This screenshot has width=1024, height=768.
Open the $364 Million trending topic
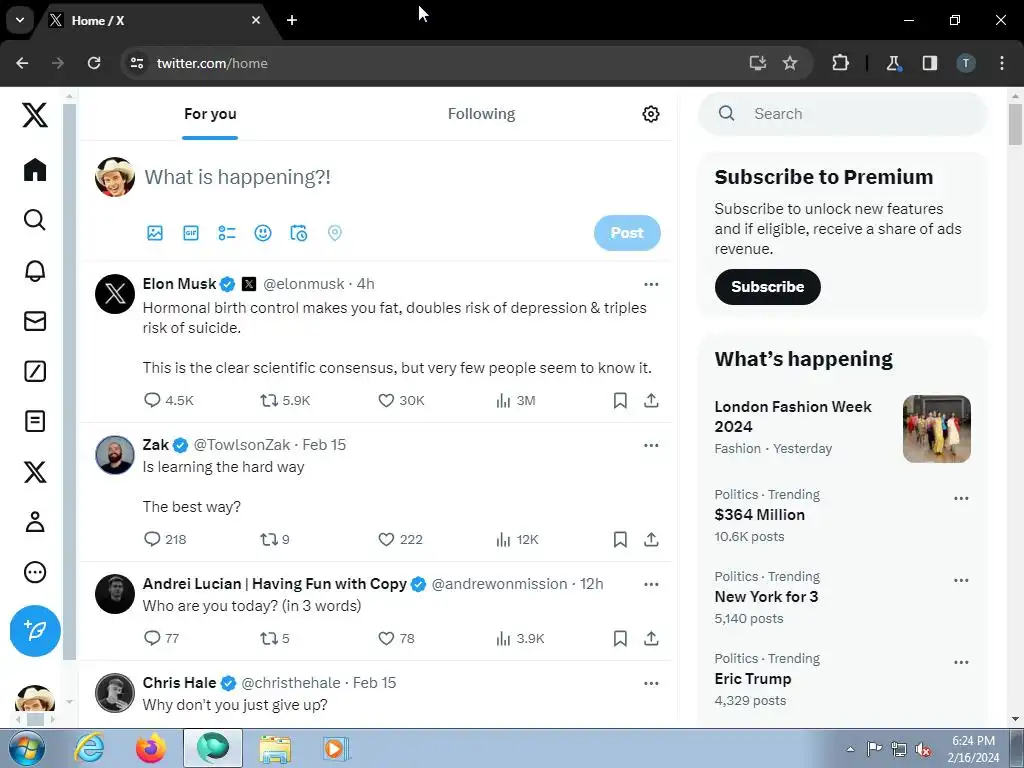(x=760, y=515)
